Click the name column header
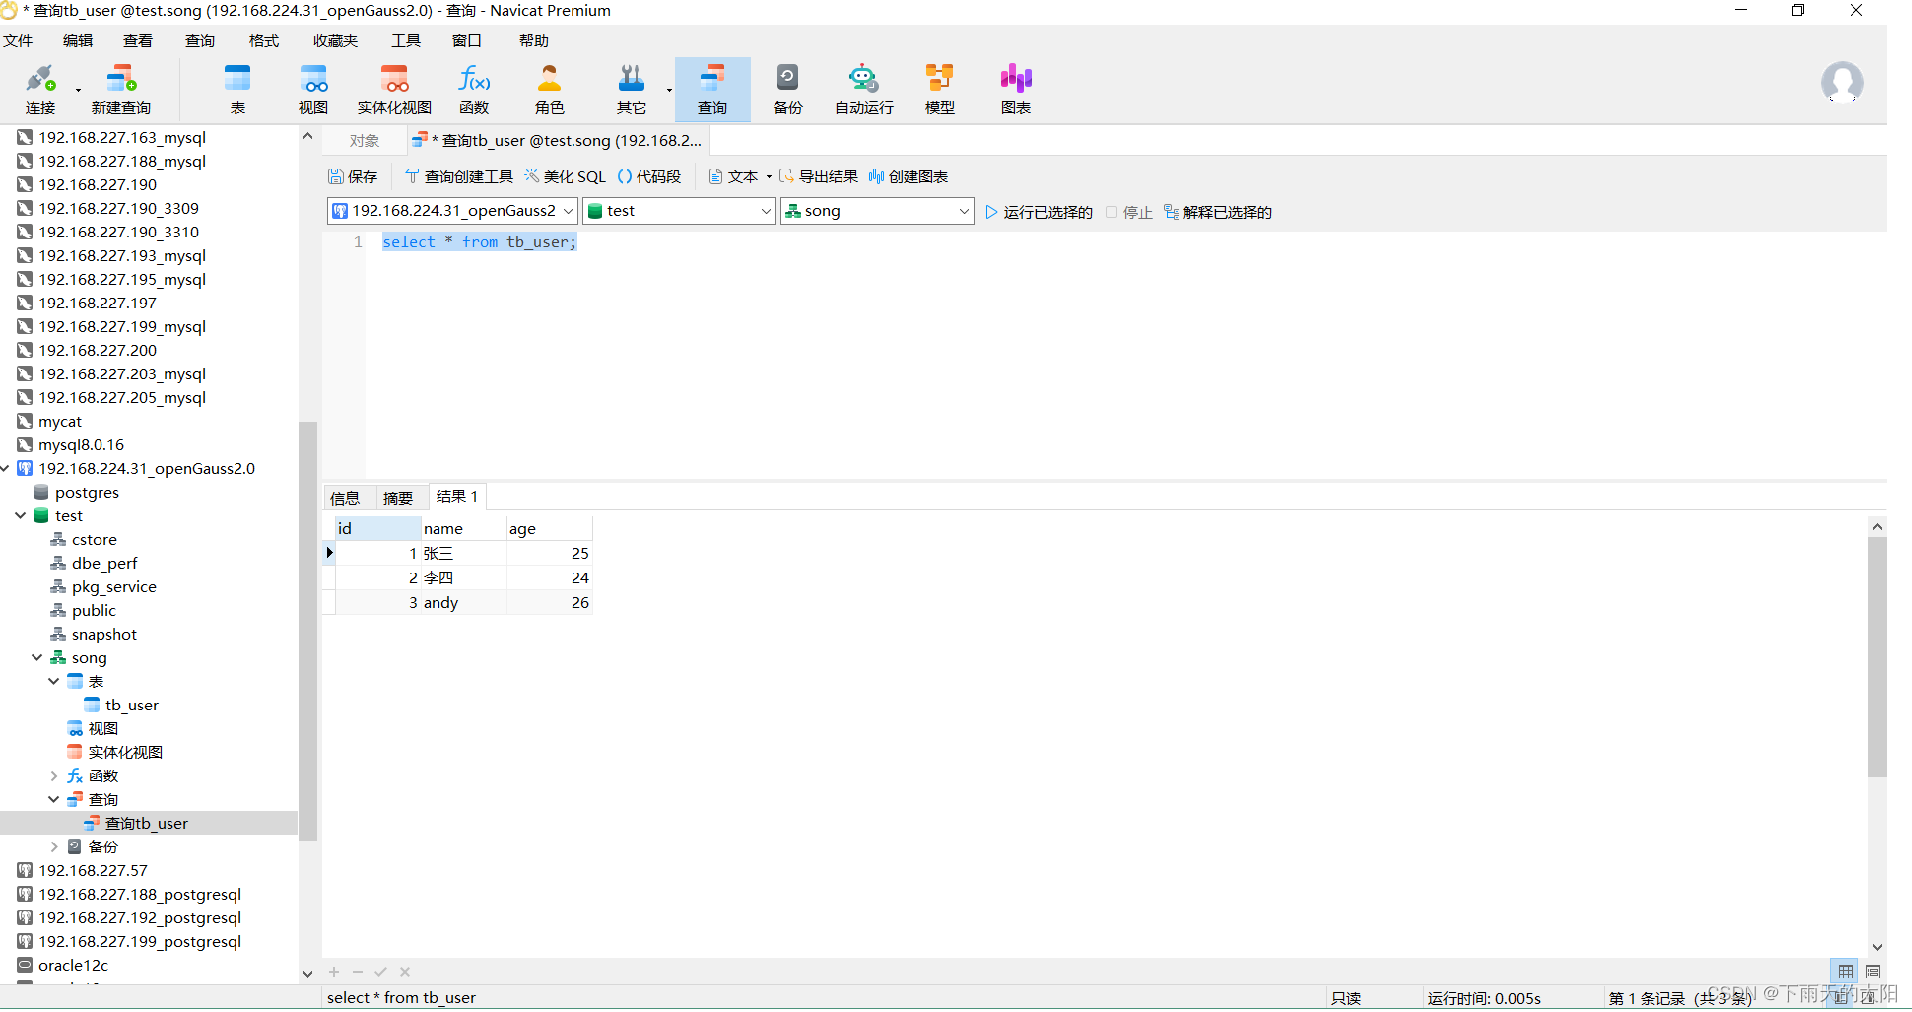 (x=464, y=529)
